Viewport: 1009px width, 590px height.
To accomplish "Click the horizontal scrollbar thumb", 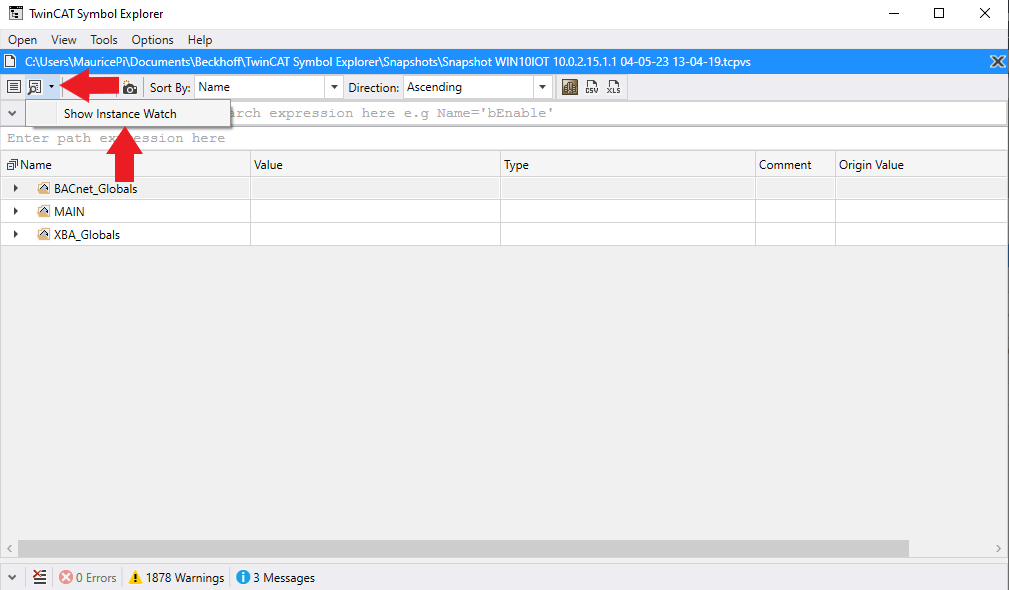I will [x=463, y=548].
